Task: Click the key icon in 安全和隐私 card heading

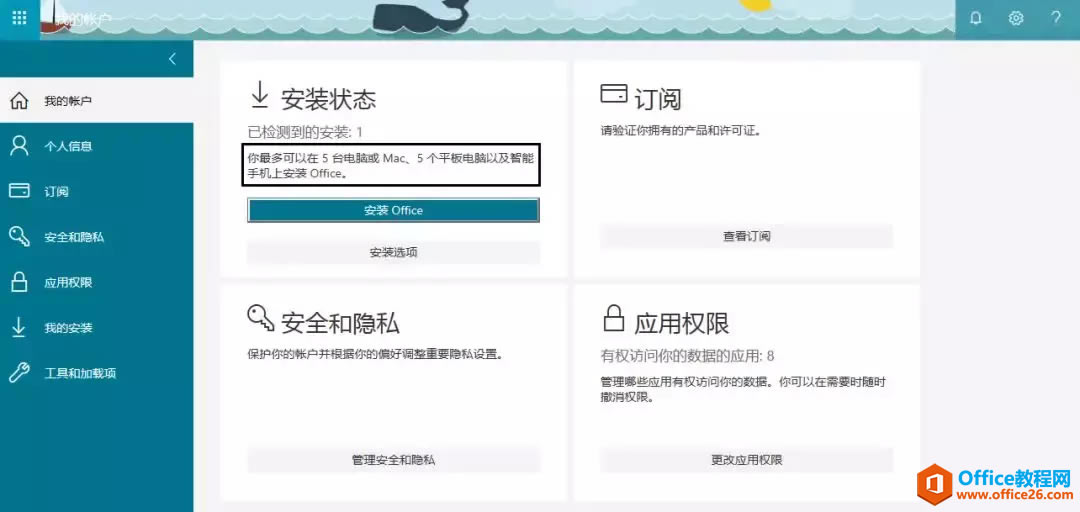Action: click(261, 318)
